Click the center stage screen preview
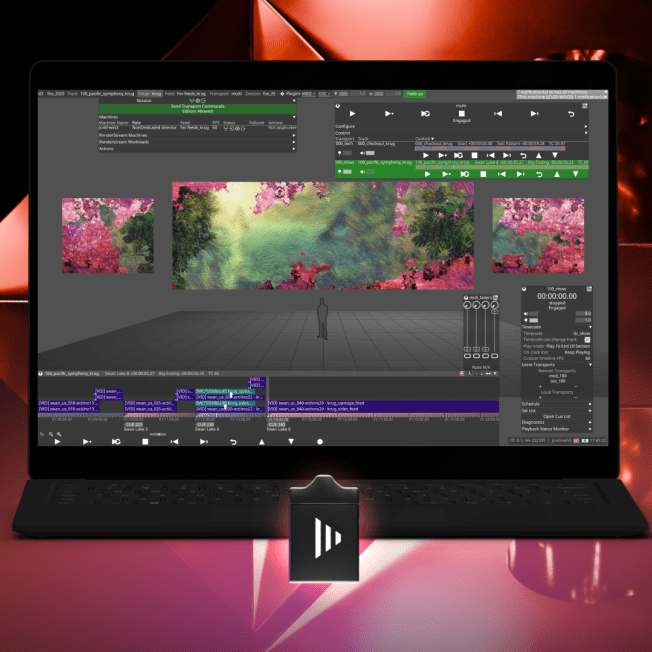This screenshot has width=652, height=652. pos(323,235)
